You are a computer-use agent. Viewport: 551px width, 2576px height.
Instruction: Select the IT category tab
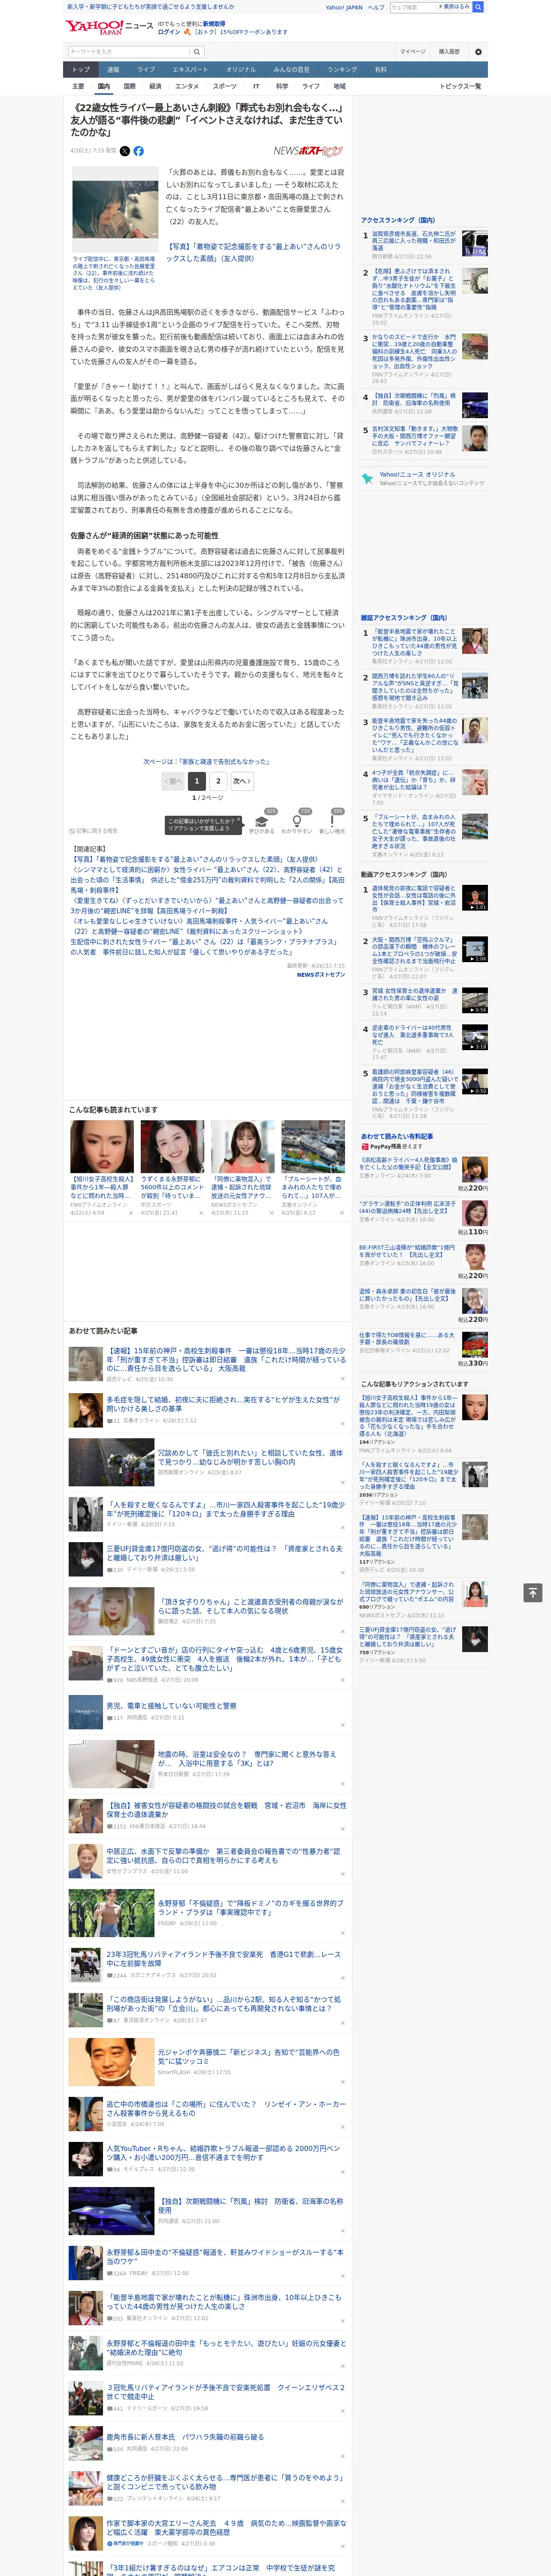256,86
